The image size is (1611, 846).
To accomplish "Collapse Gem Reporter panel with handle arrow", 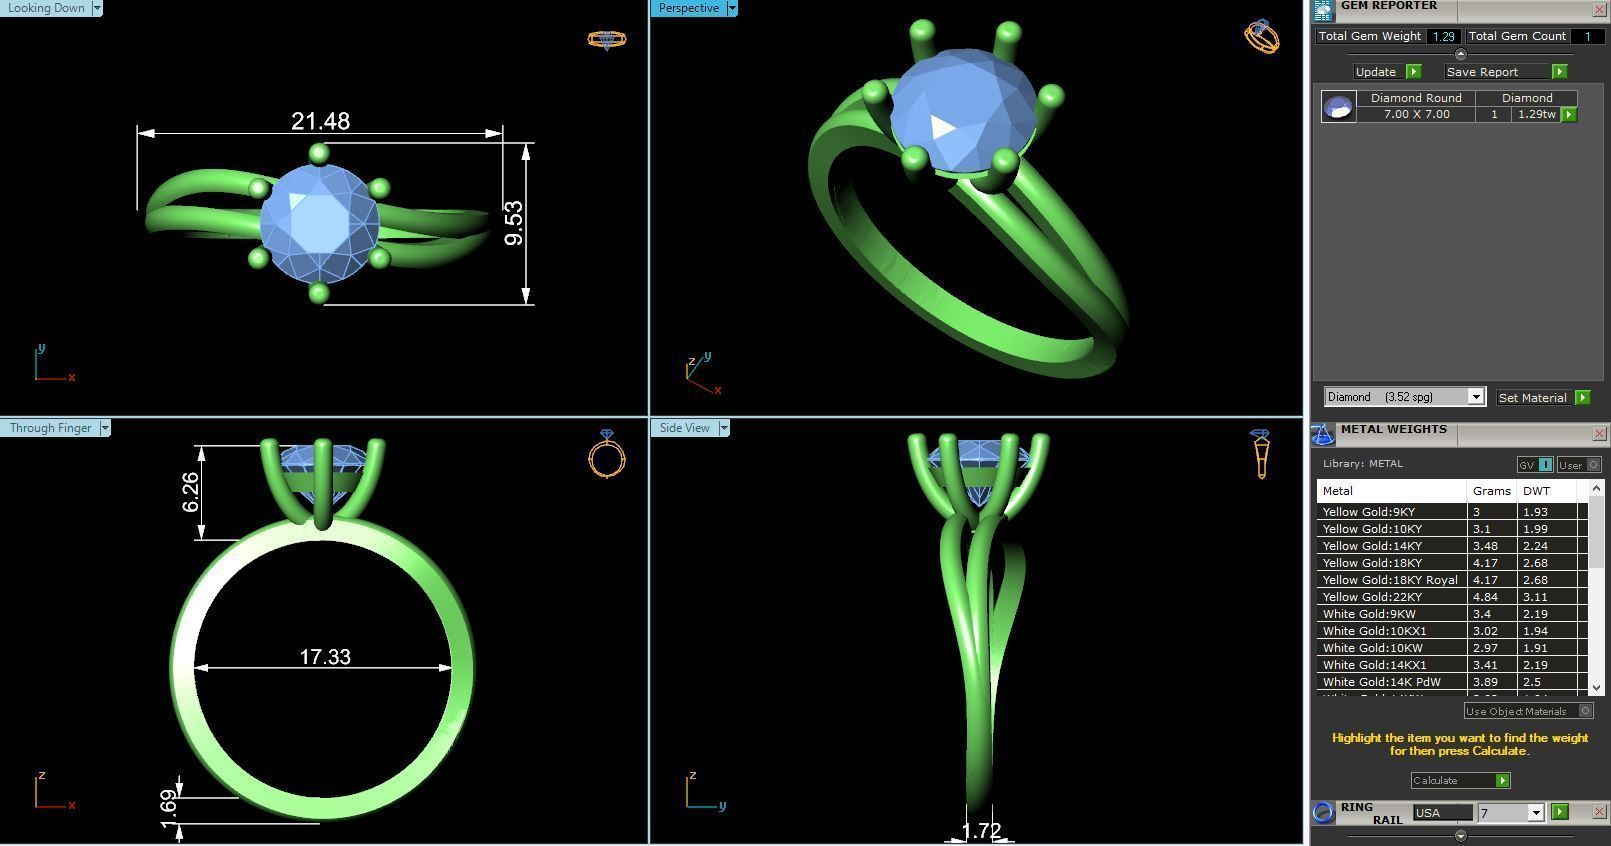I will coord(1460,55).
